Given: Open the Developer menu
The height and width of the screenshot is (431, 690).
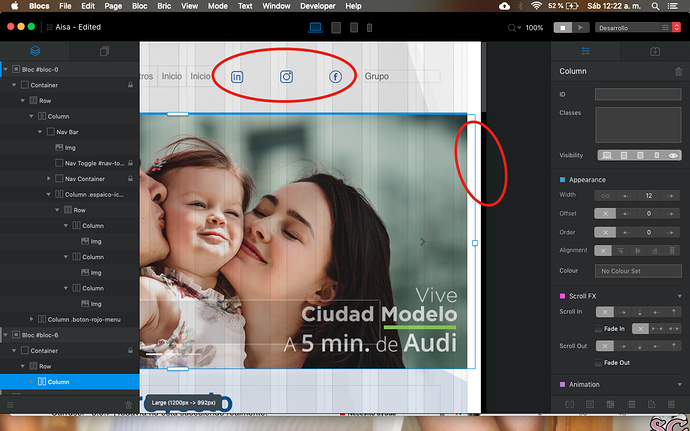Looking at the screenshot, I should click(319, 6).
